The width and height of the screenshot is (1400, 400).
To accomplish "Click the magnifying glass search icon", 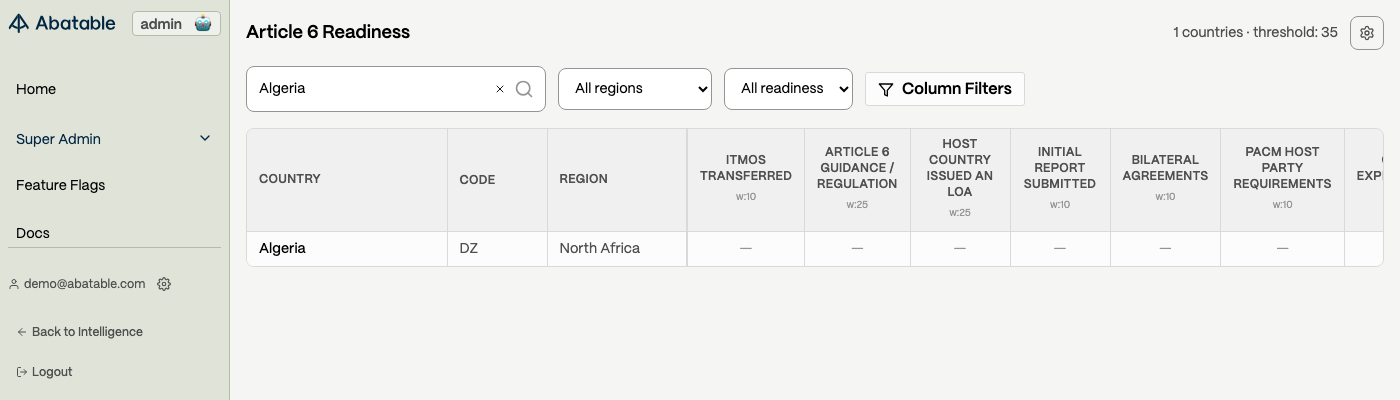I will (x=524, y=89).
